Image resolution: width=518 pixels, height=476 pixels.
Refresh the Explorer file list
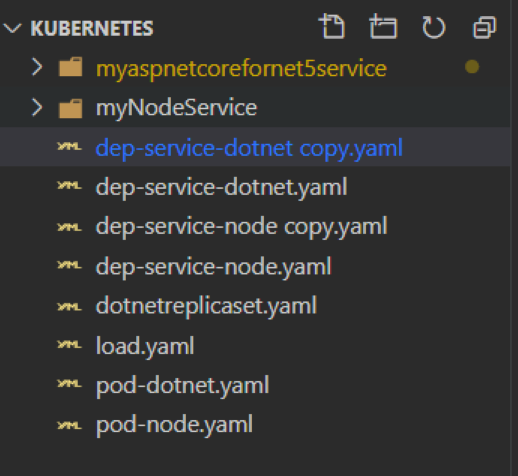pos(433,27)
